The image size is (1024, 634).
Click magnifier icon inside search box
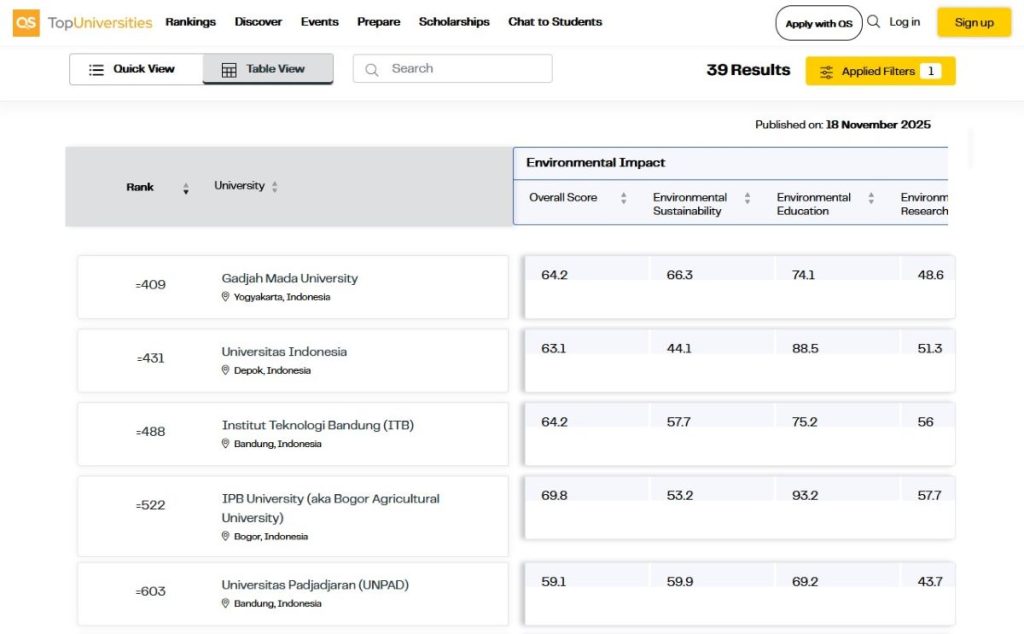point(372,69)
